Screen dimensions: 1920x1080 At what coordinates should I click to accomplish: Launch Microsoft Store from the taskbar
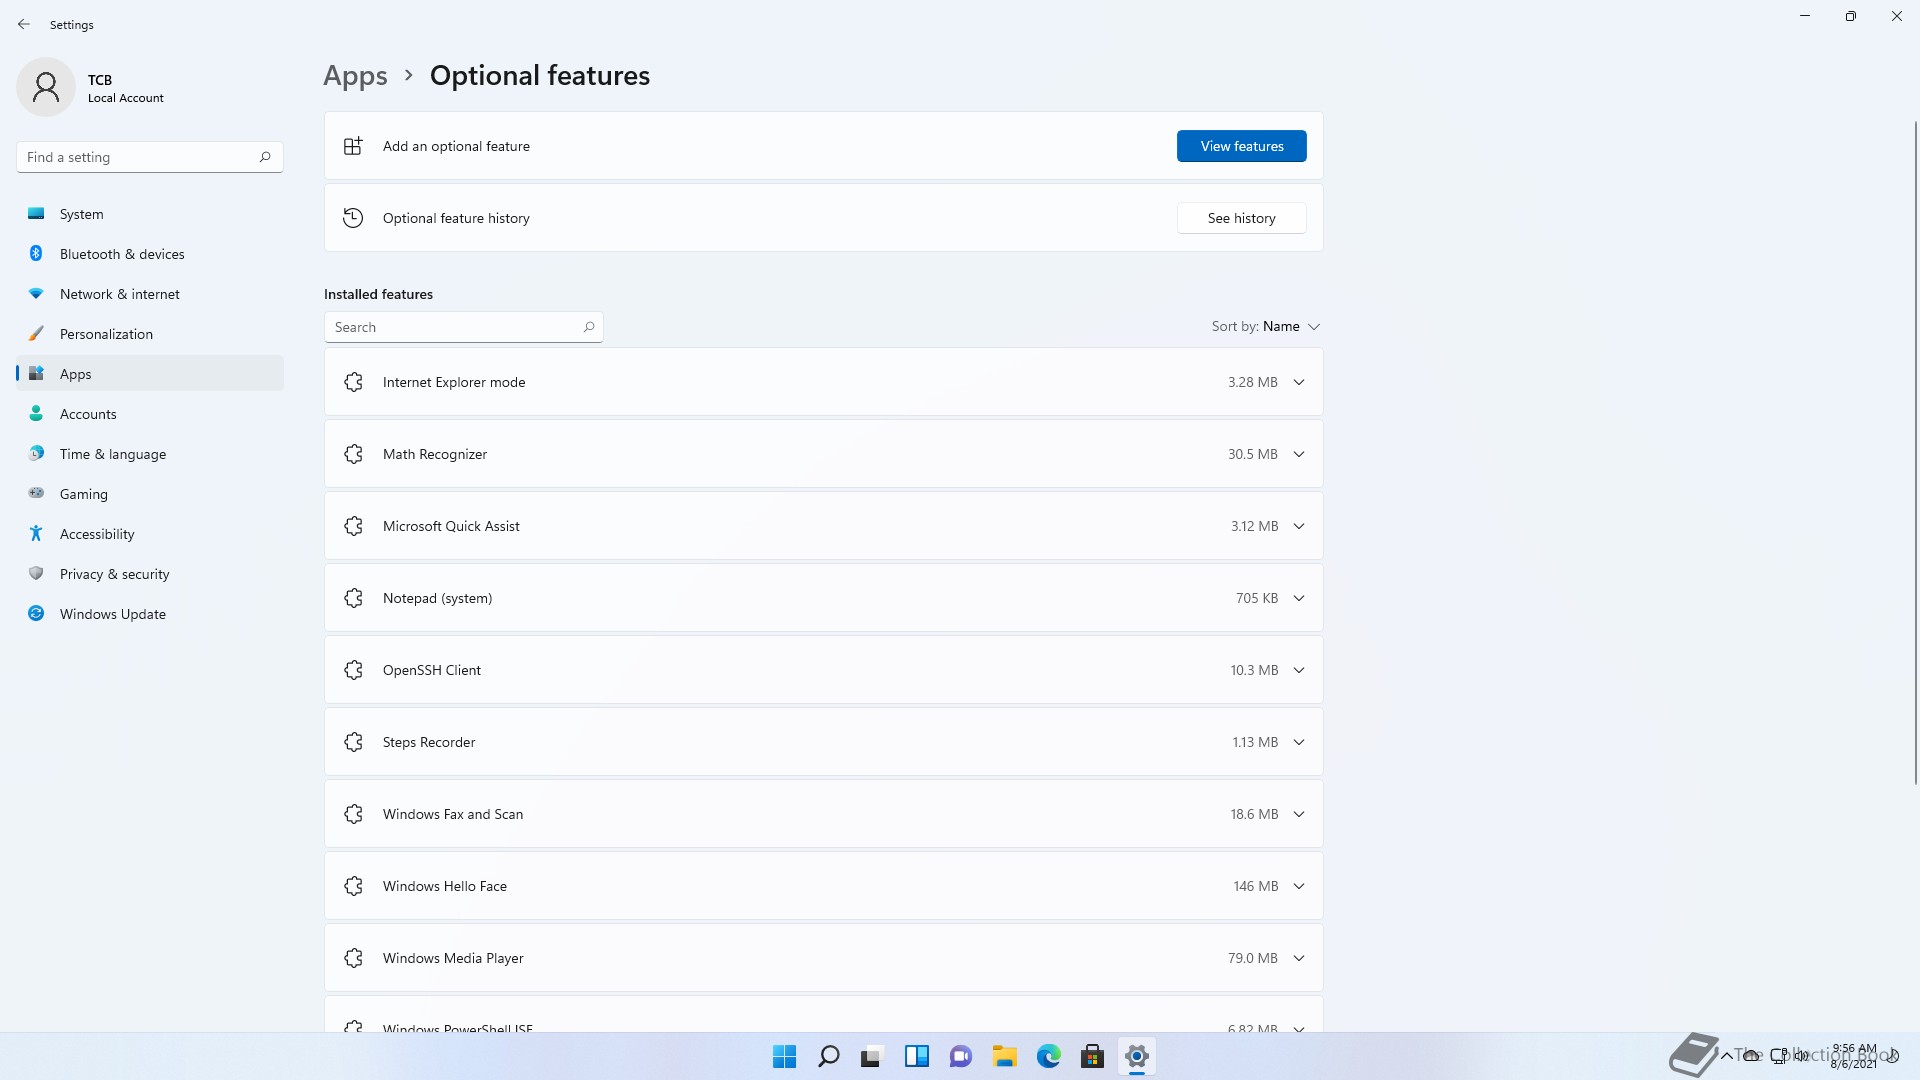pyautogui.click(x=1092, y=1056)
